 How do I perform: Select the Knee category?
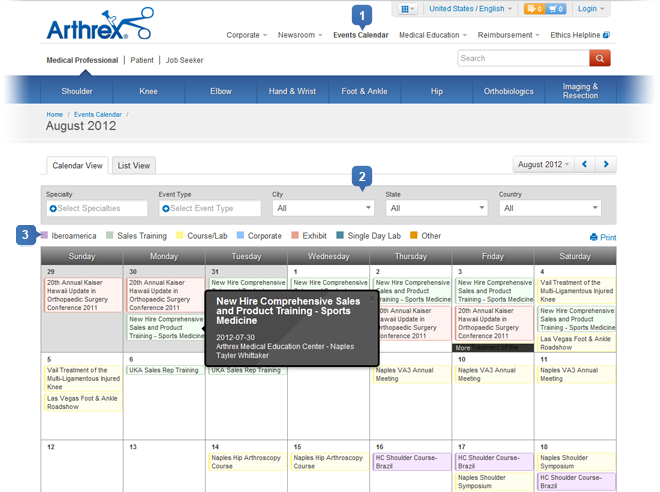tap(148, 91)
